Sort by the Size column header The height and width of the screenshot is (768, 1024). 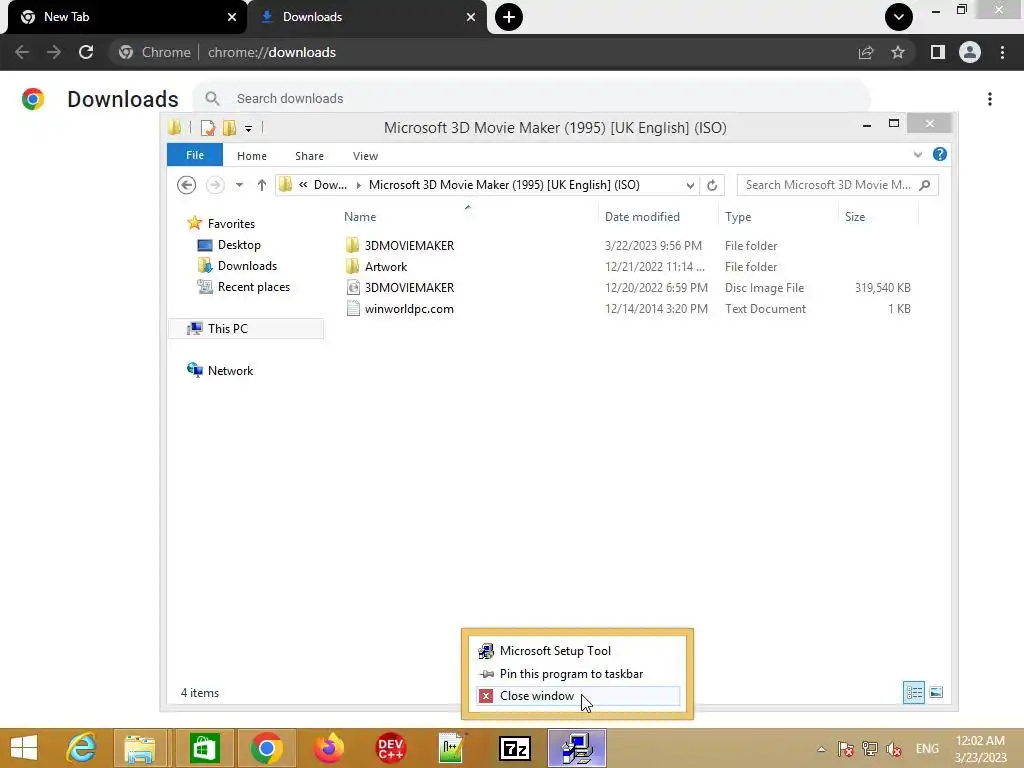pos(855,217)
